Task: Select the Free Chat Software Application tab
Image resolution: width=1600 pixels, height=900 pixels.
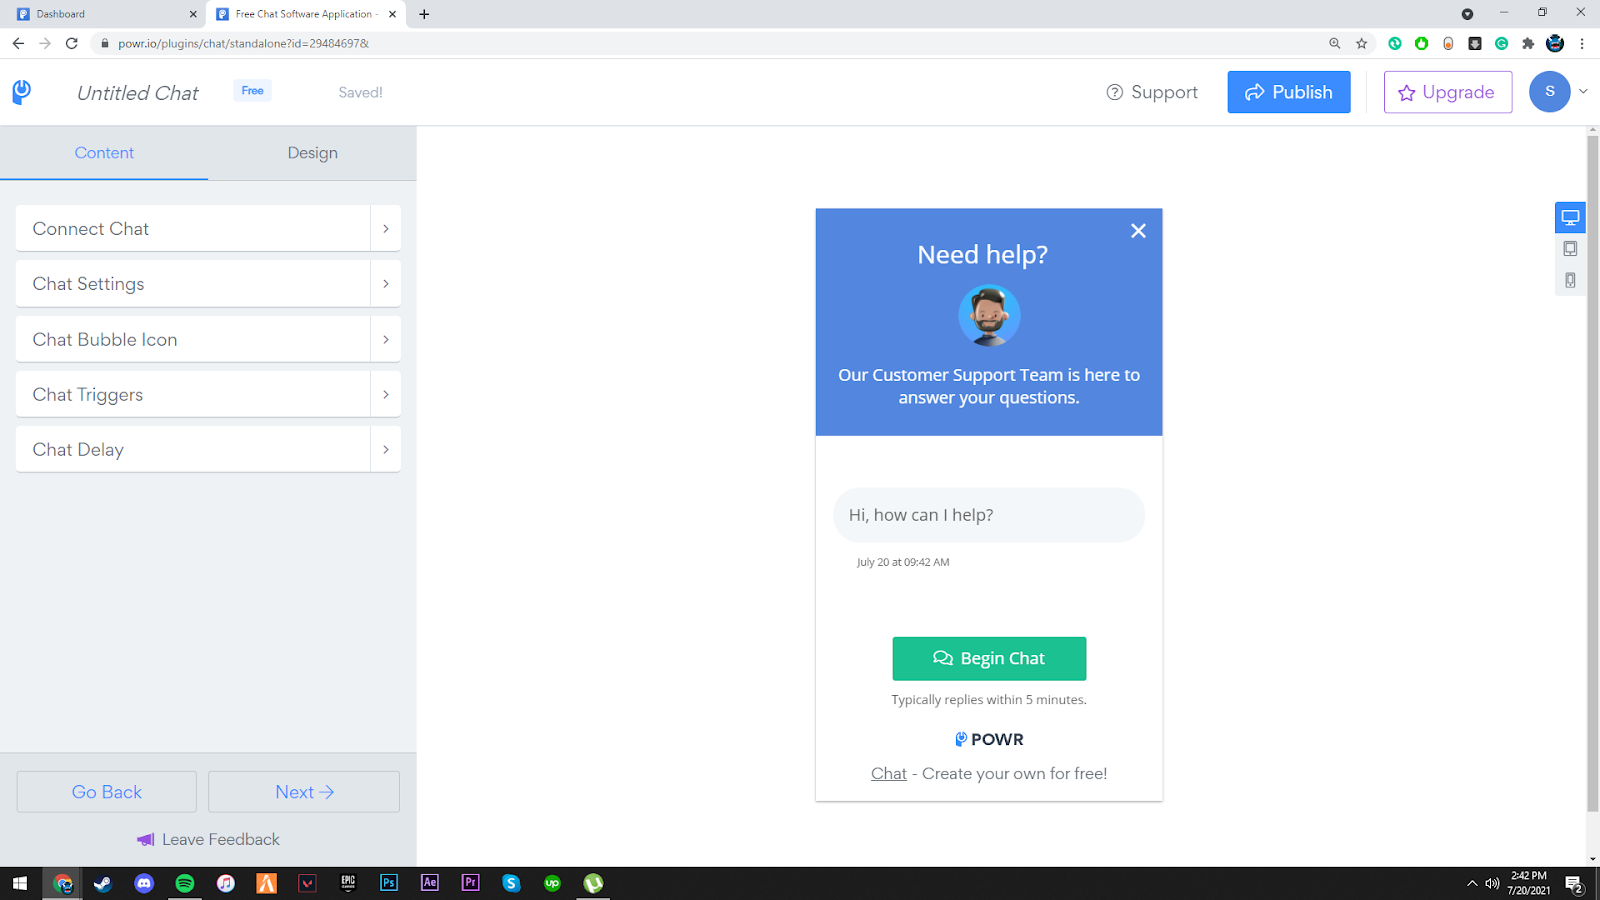Action: coord(306,14)
